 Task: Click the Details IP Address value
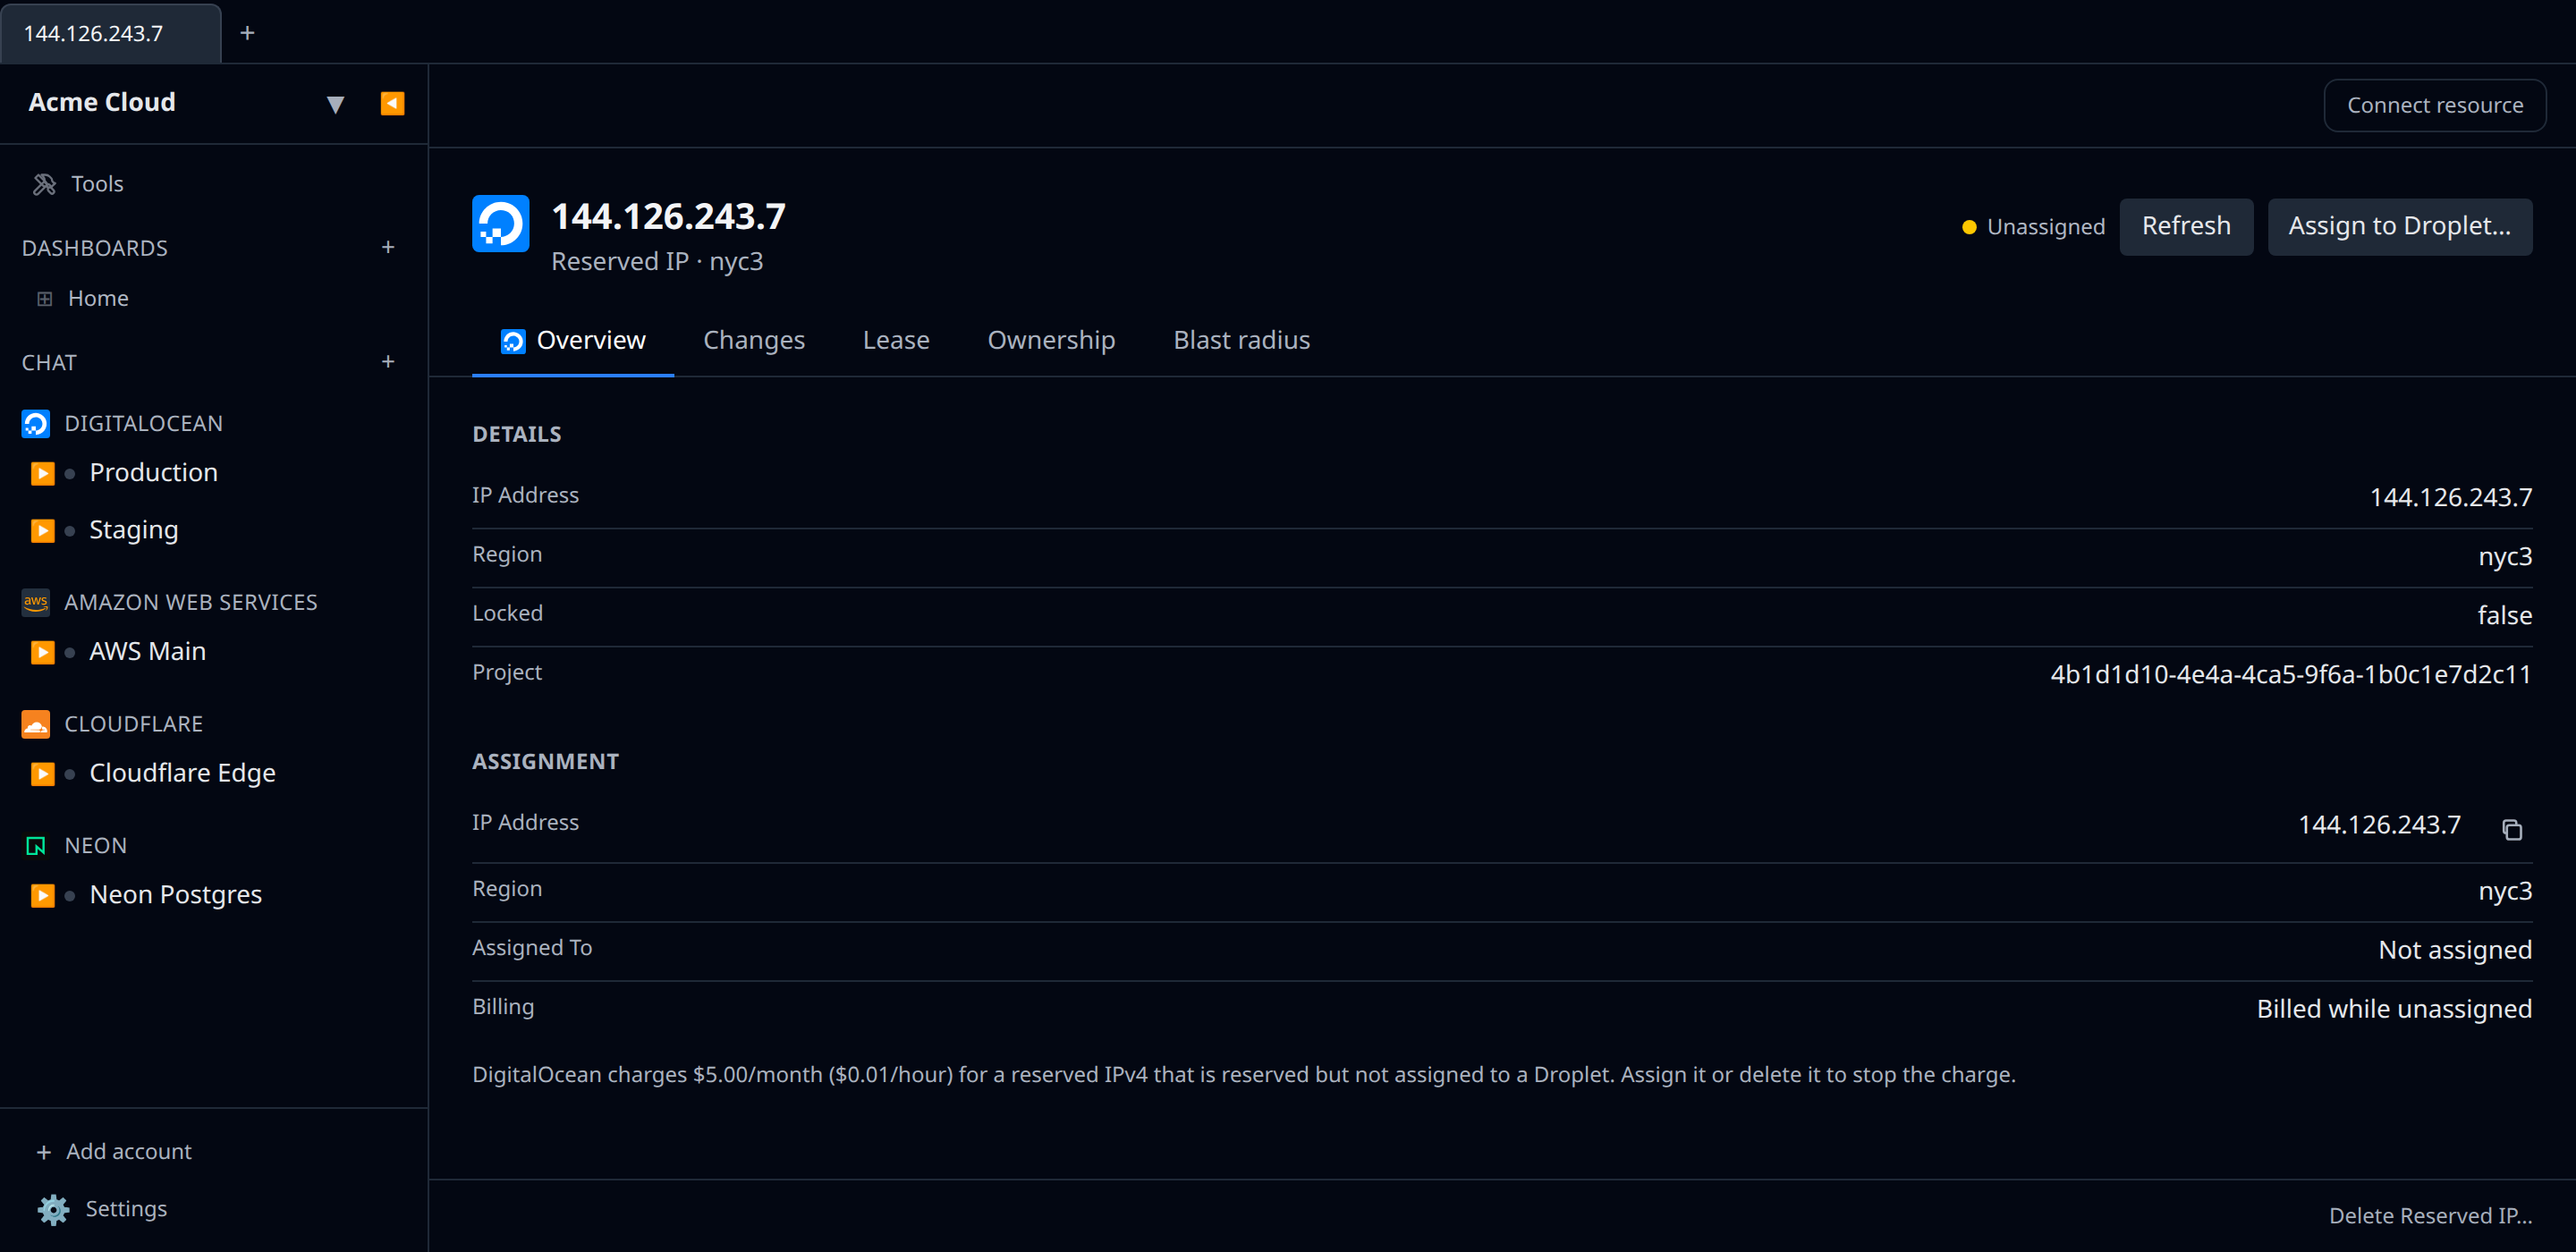(x=2450, y=497)
